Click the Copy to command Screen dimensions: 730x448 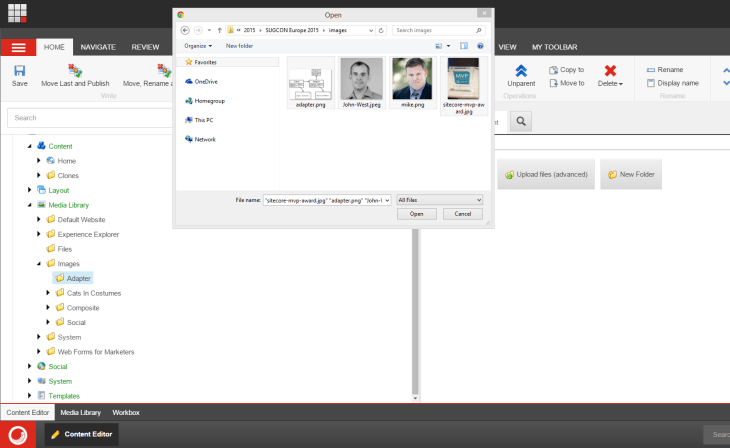point(567,70)
